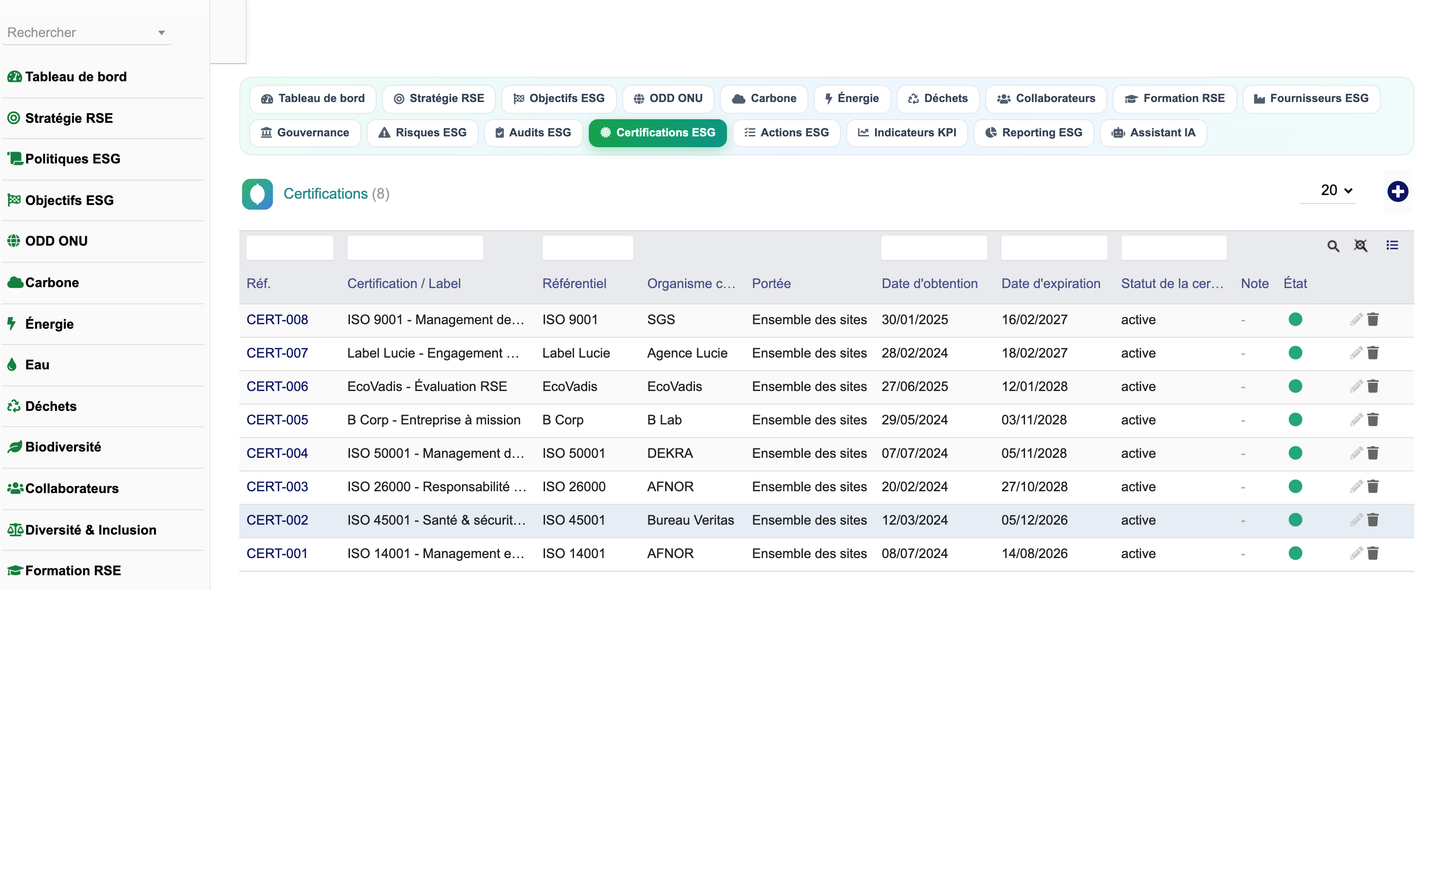This screenshot has width=1445, height=894.
Task: Open Formation RSE top tab
Action: [1175, 98]
